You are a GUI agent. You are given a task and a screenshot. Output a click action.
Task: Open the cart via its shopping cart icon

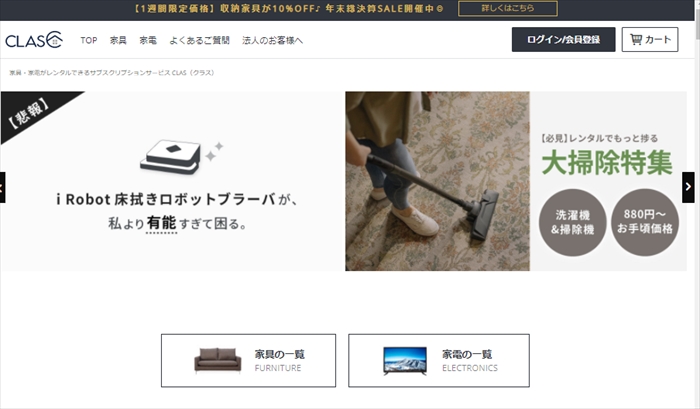[636, 39]
